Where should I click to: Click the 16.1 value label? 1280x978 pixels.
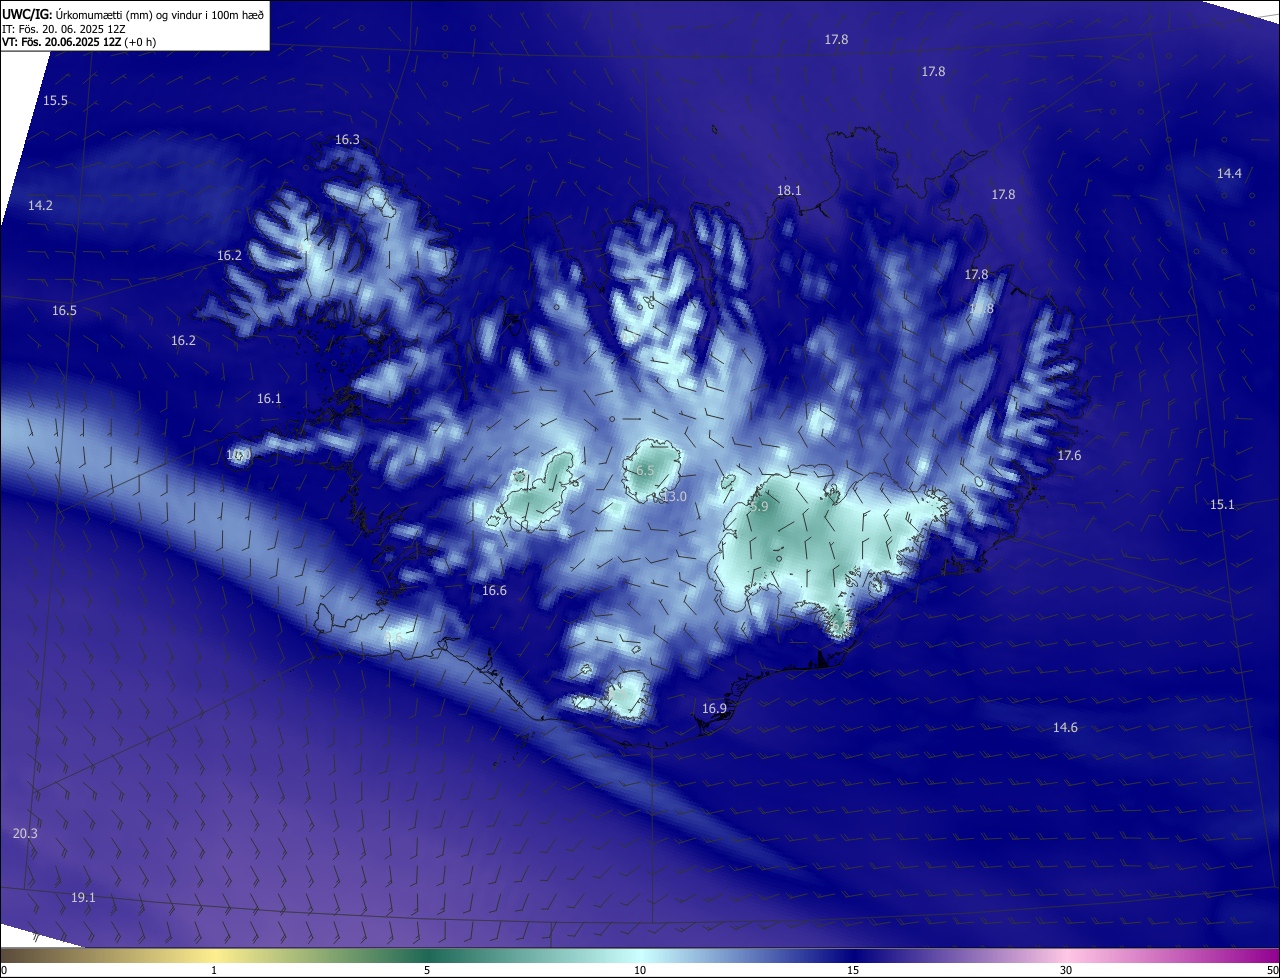[269, 398]
